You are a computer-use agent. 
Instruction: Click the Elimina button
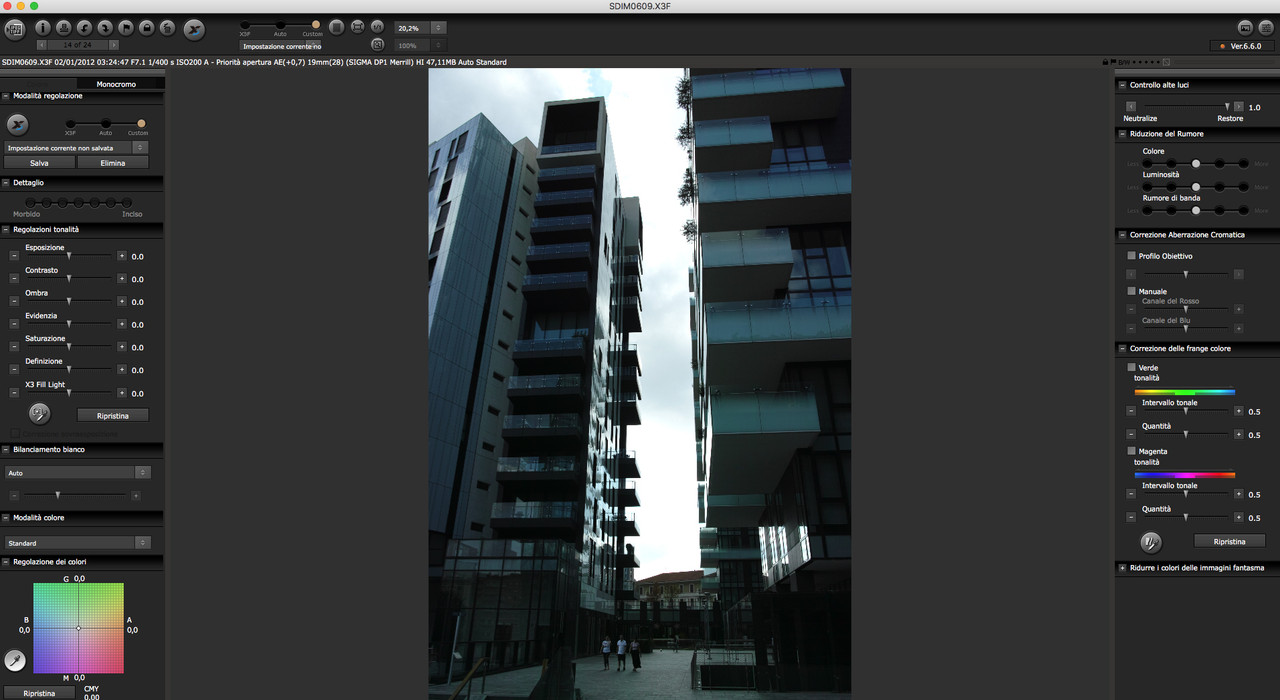[x=113, y=162]
